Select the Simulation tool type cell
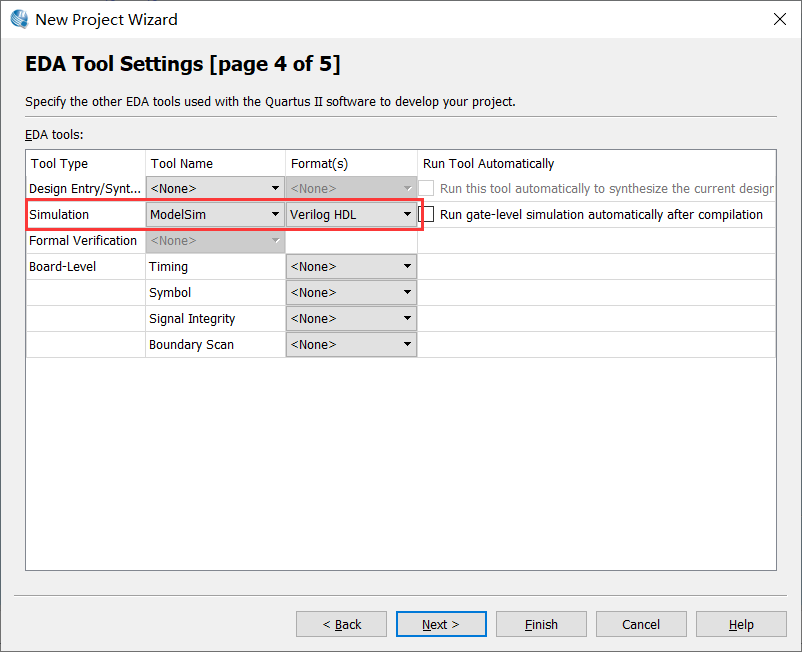Viewport: 802px width, 652px height. [85, 214]
